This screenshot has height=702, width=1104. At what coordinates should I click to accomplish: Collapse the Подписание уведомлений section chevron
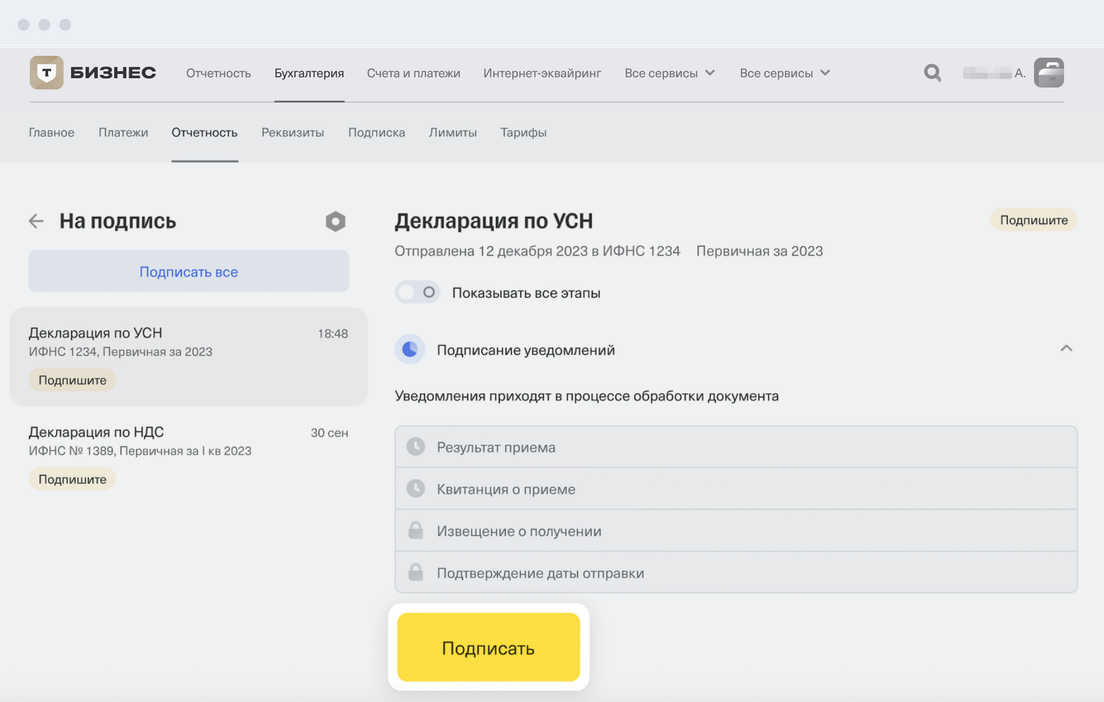coord(1066,349)
